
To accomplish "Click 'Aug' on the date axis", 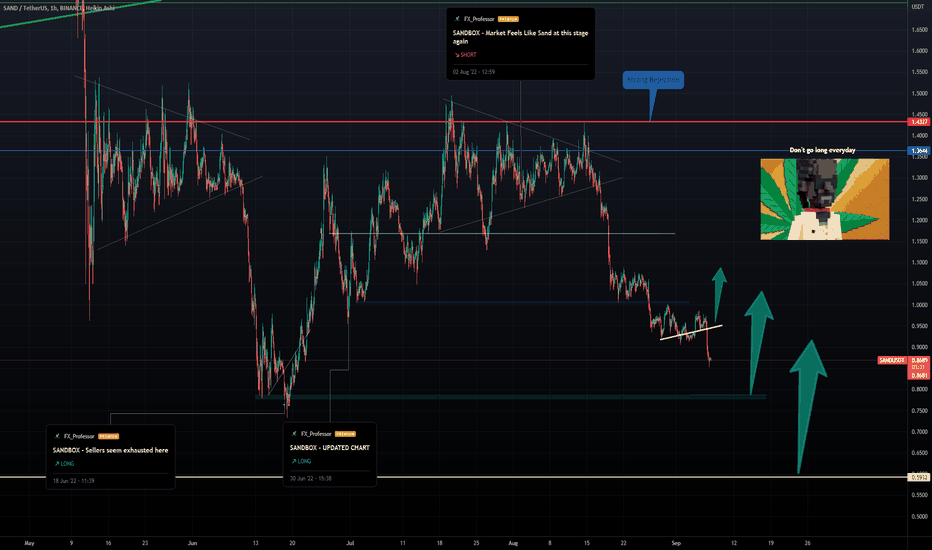I will 514,543.
